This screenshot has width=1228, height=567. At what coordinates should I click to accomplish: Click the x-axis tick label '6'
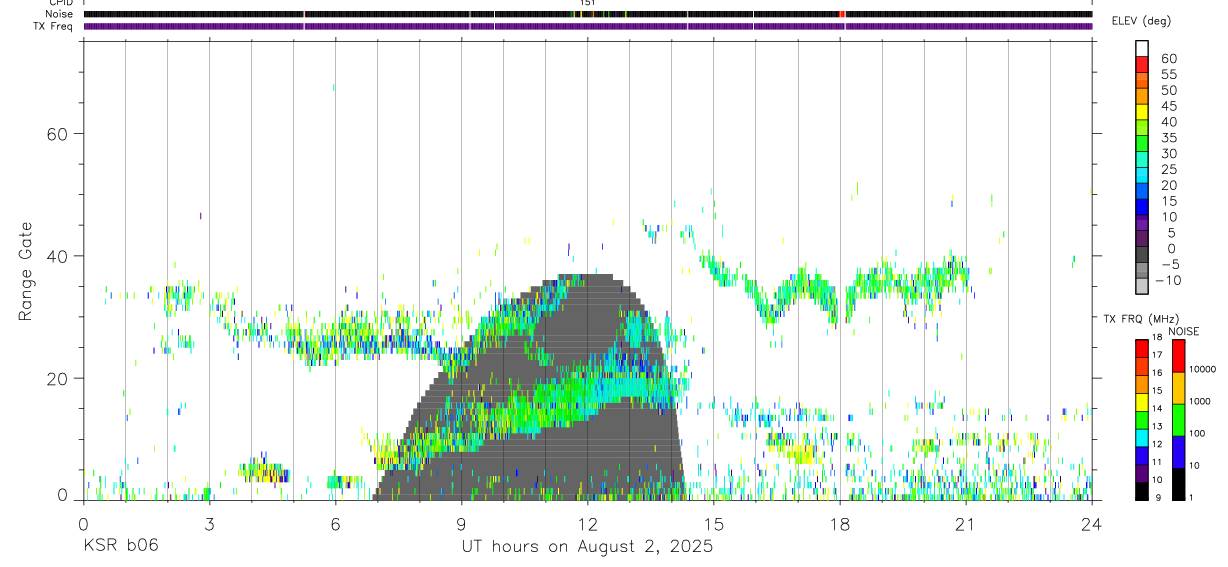point(335,524)
